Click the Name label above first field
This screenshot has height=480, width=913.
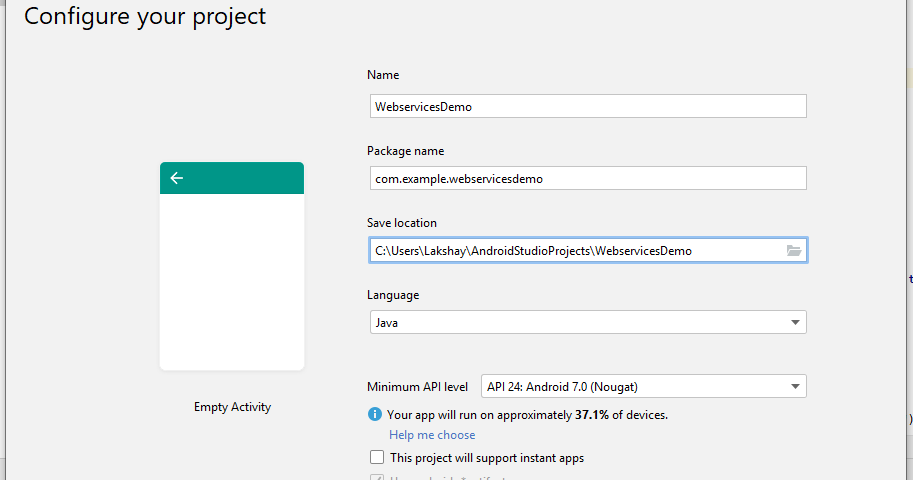point(383,75)
